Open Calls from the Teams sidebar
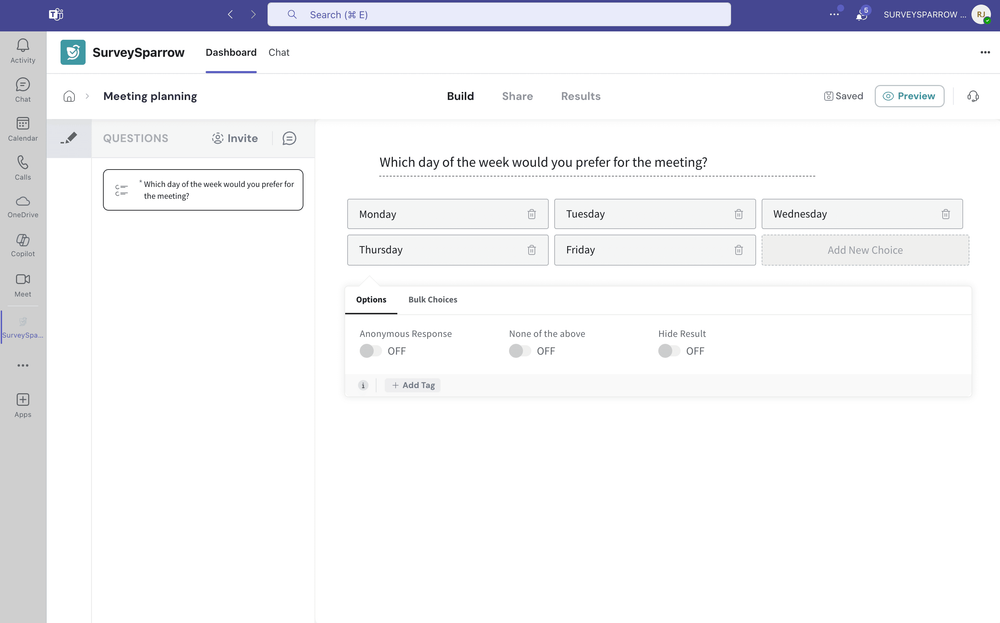 pos(22,165)
